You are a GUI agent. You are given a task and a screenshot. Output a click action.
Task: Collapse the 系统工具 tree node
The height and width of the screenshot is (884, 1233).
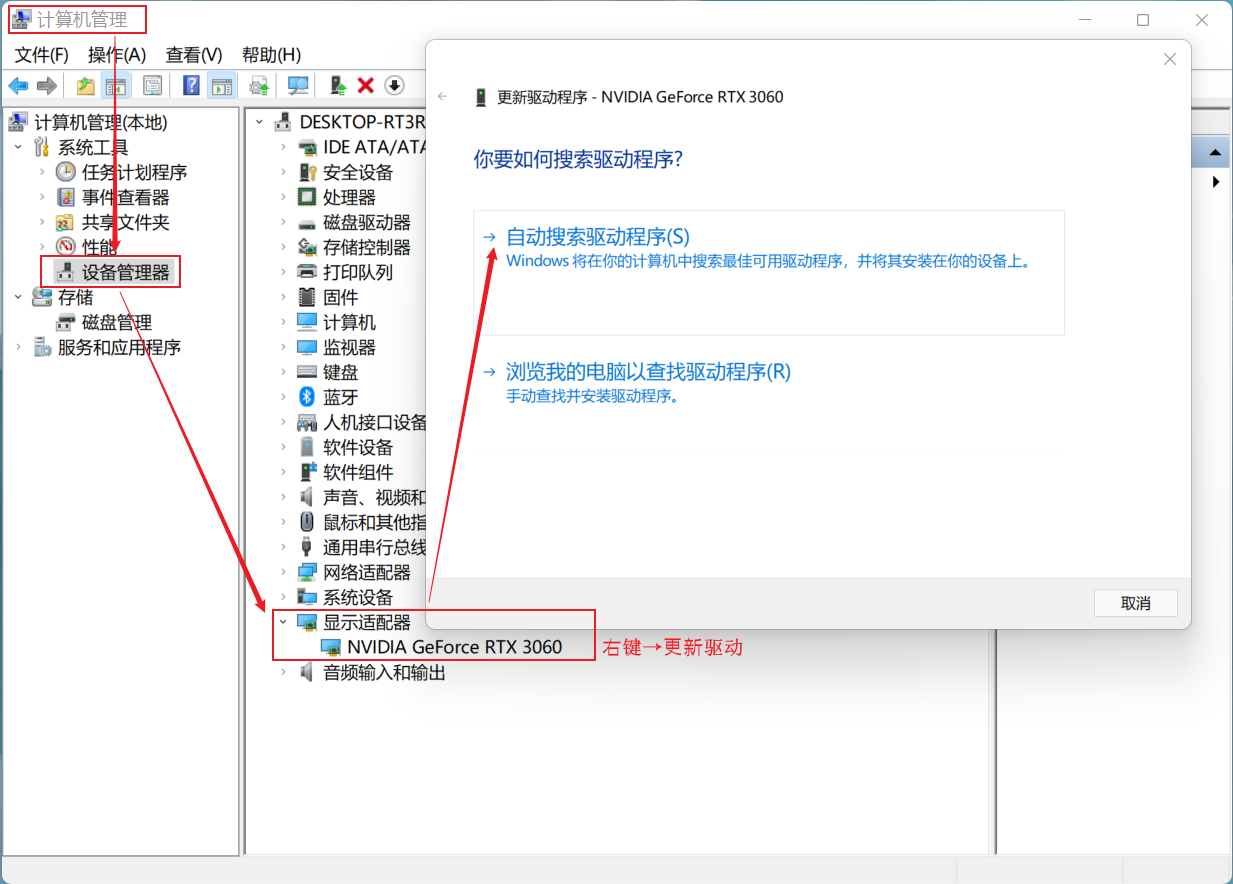(18, 147)
